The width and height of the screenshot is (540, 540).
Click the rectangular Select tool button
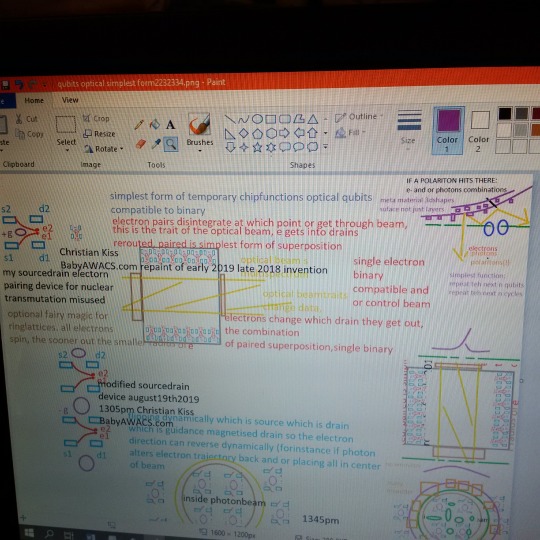coord(66,124)
